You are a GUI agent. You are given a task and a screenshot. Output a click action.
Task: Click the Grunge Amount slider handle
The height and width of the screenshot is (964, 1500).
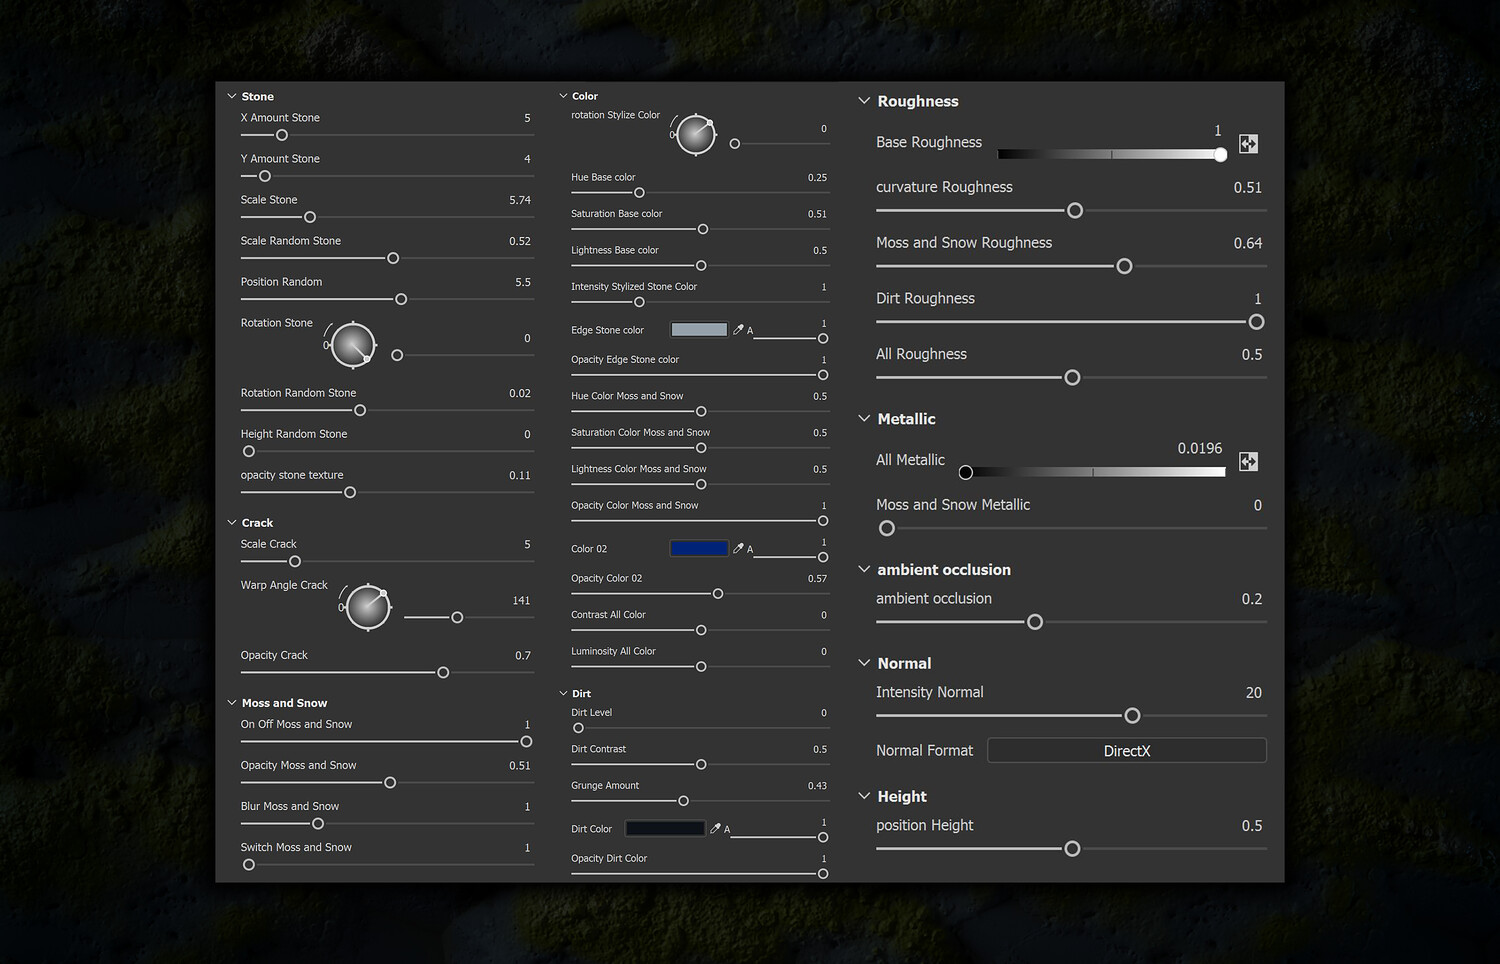[x=684, y=801]
